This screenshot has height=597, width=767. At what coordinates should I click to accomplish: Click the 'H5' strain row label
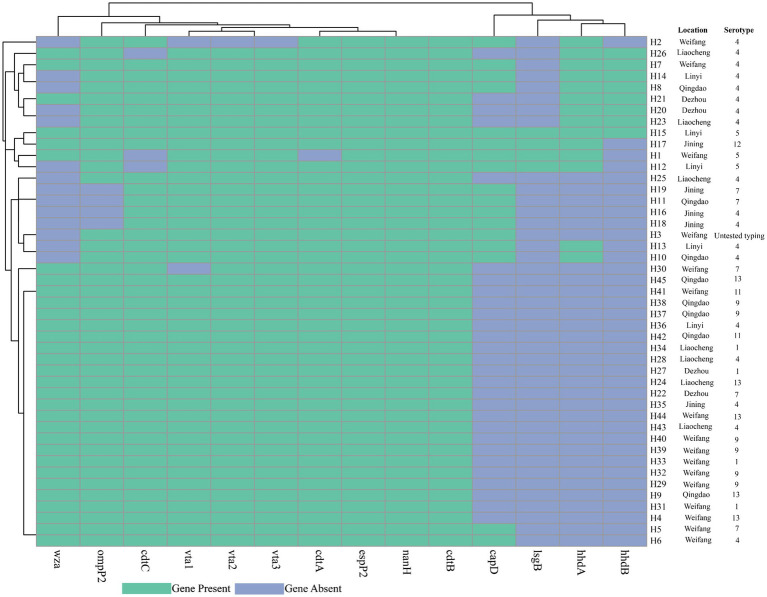(655, 529)
